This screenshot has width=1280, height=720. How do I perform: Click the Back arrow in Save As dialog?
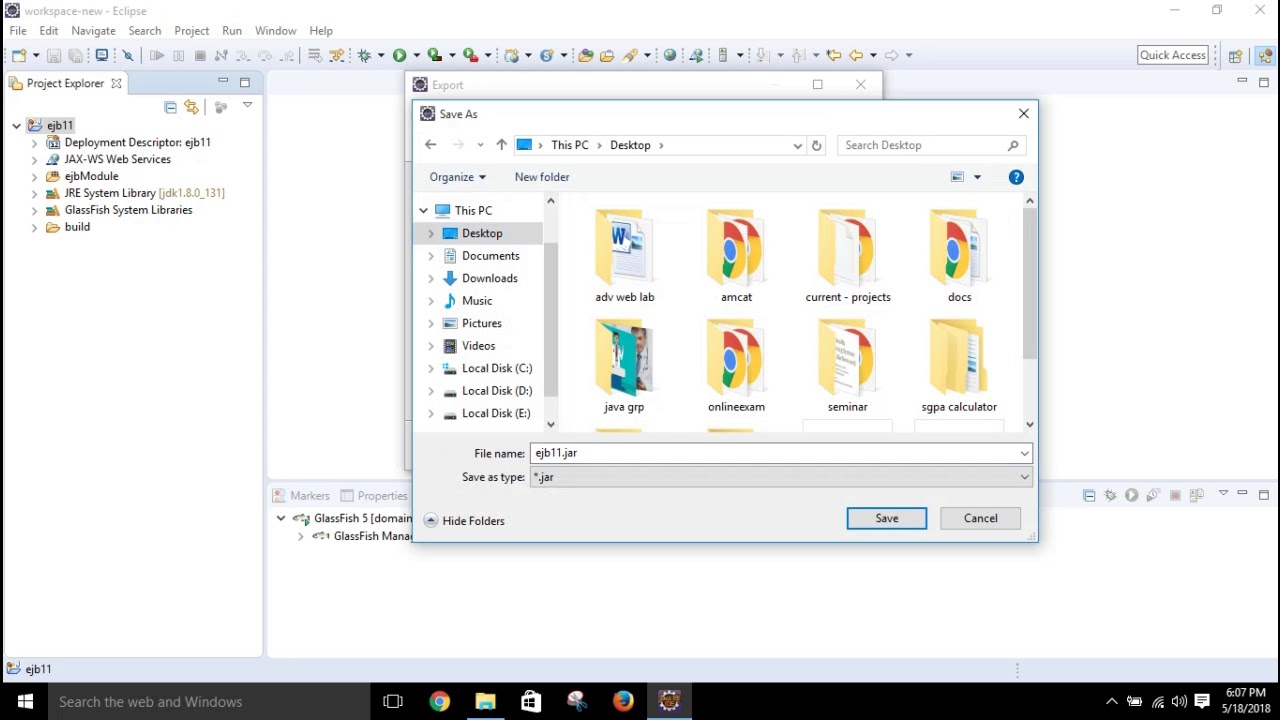[431, 145]
